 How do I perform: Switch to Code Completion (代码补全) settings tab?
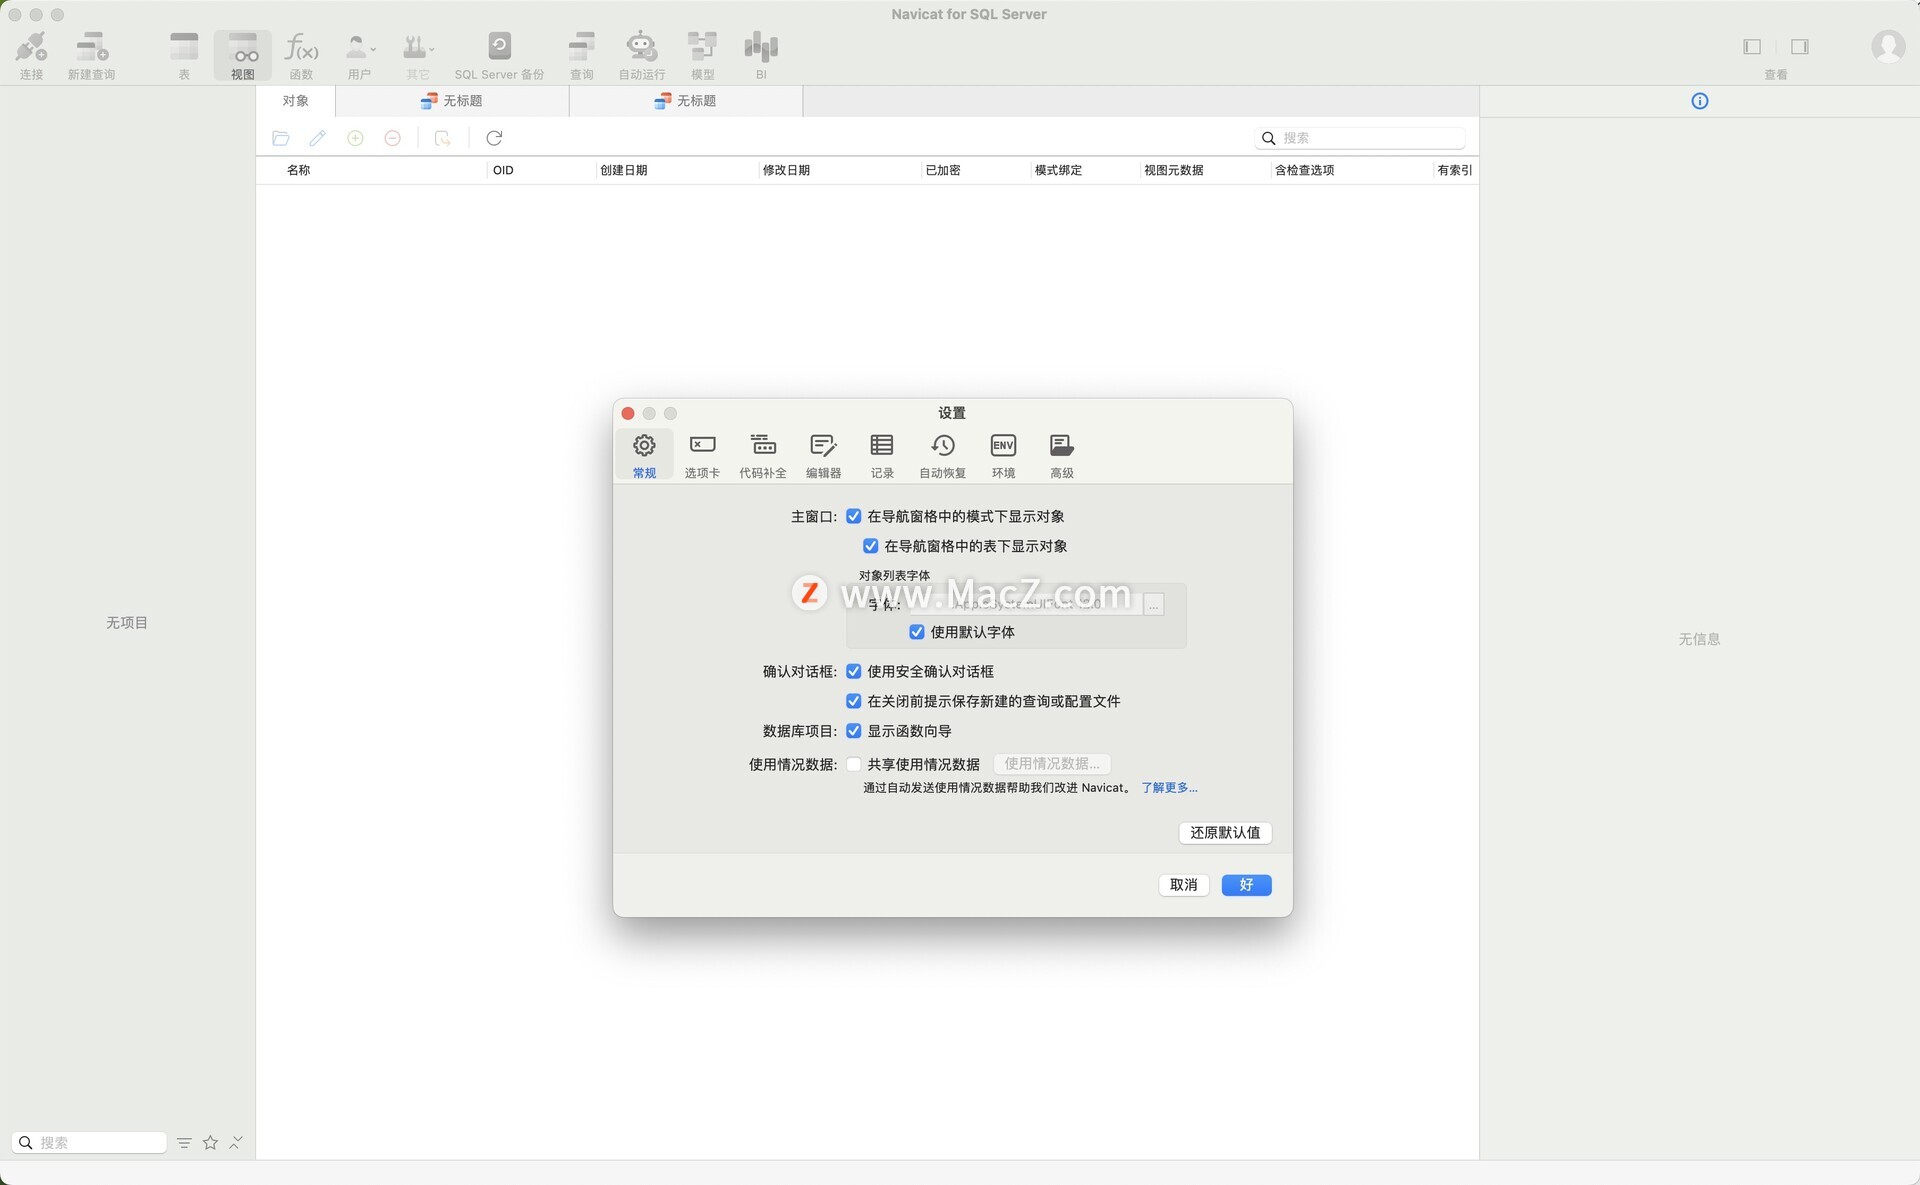point(763,456)
